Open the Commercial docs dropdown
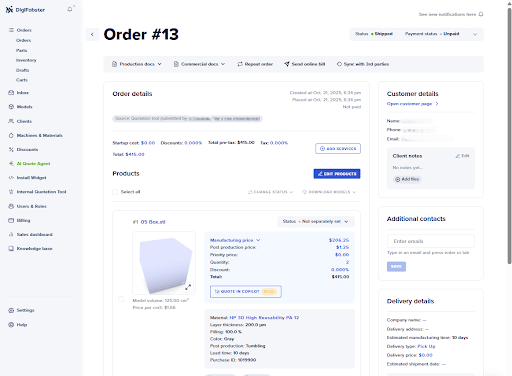The height and width of the screenshot is (376, 512). (x=199, y=64)
